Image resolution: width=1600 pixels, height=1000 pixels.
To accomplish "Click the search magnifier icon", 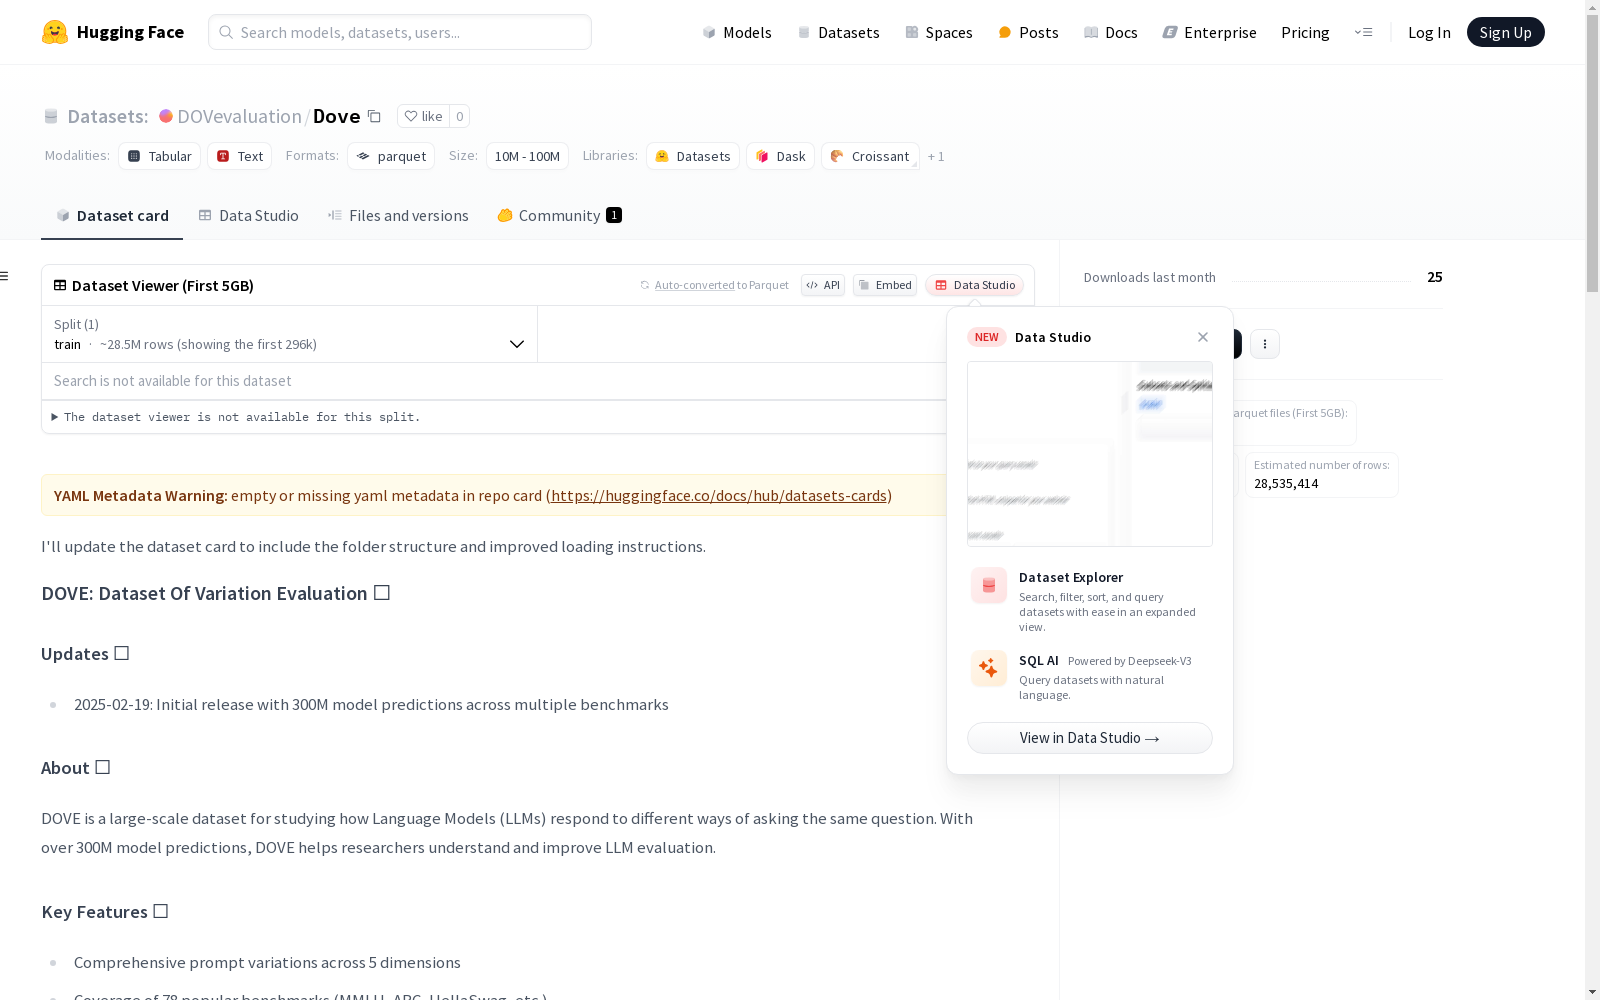I will pyautogui.click(x=226, y=32).
